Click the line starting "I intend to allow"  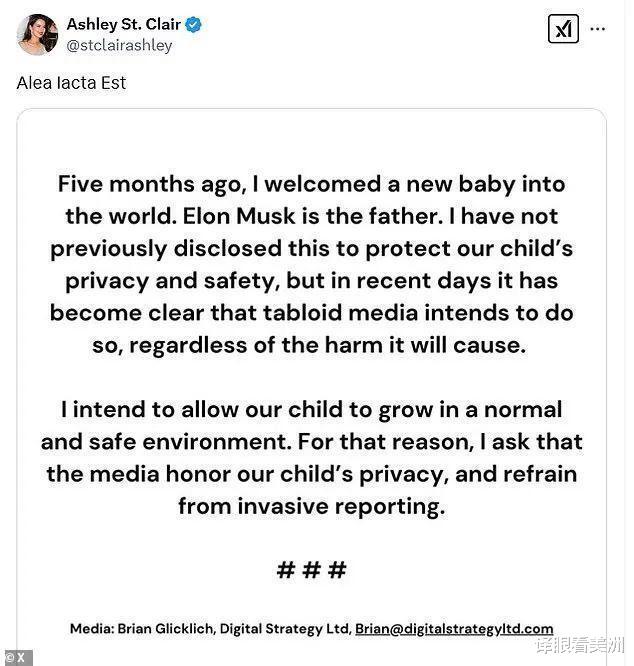point(311,409)
